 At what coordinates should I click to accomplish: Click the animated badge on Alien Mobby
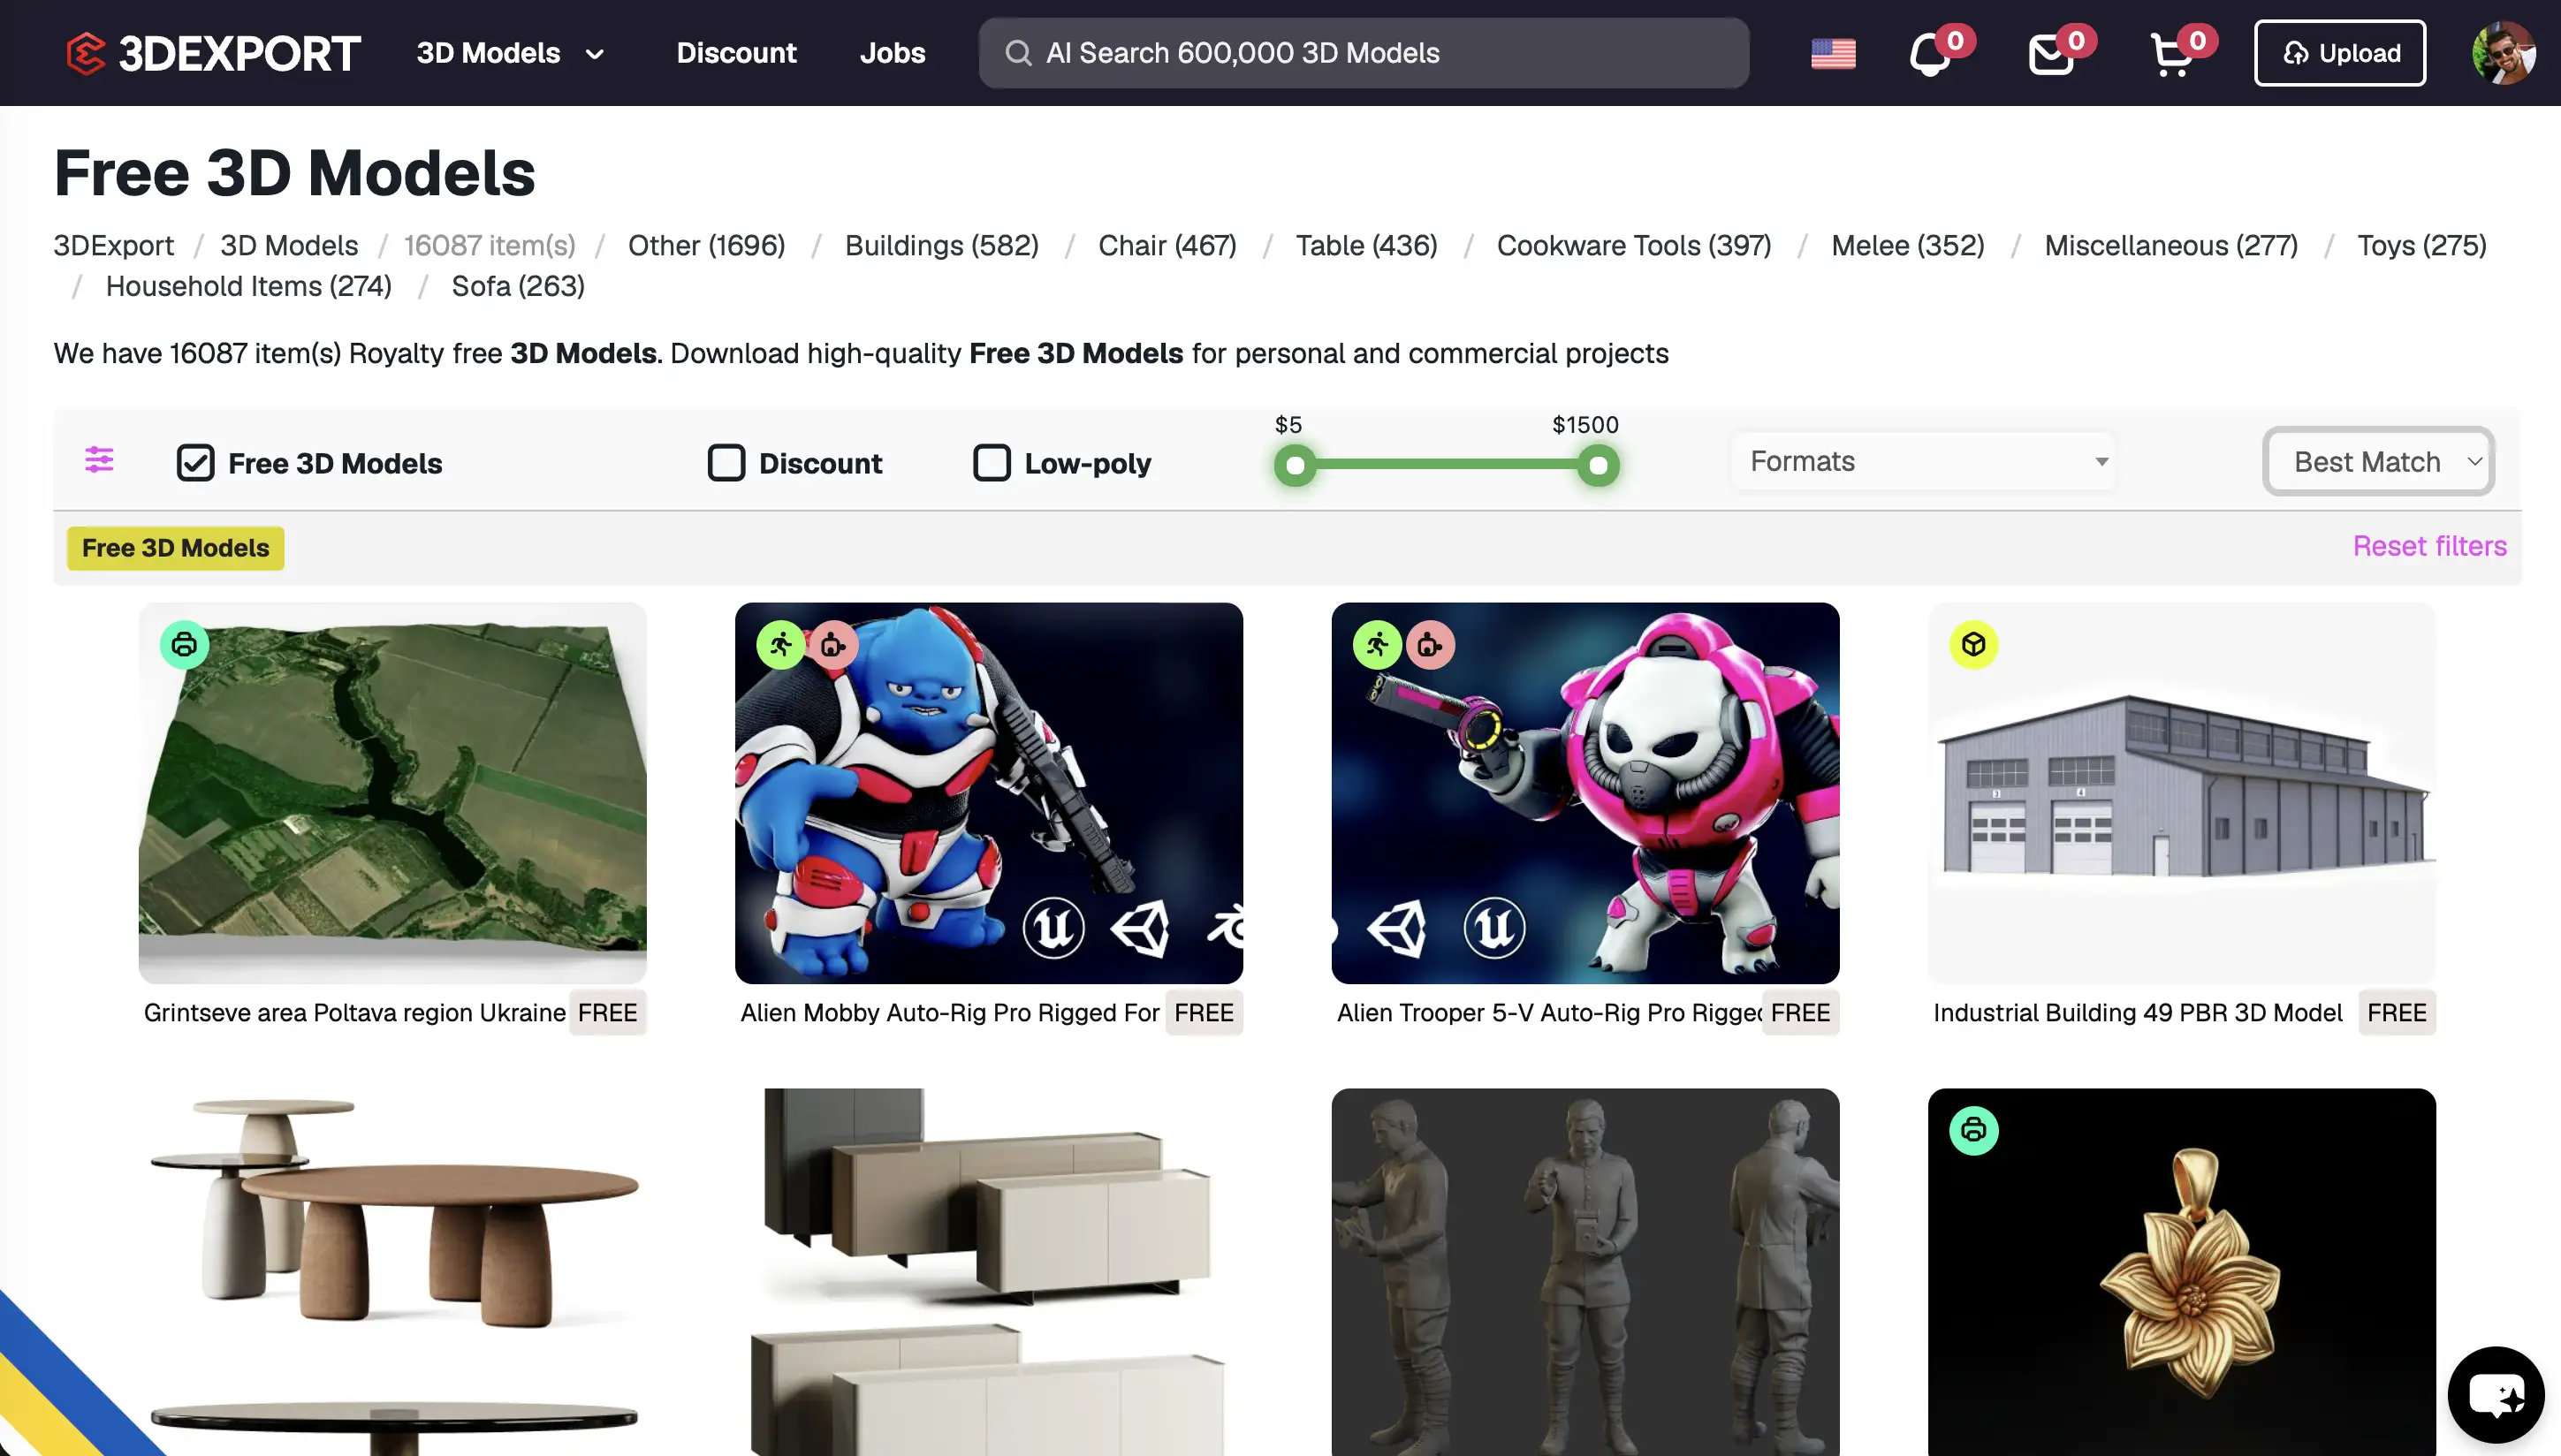(781, 645)
